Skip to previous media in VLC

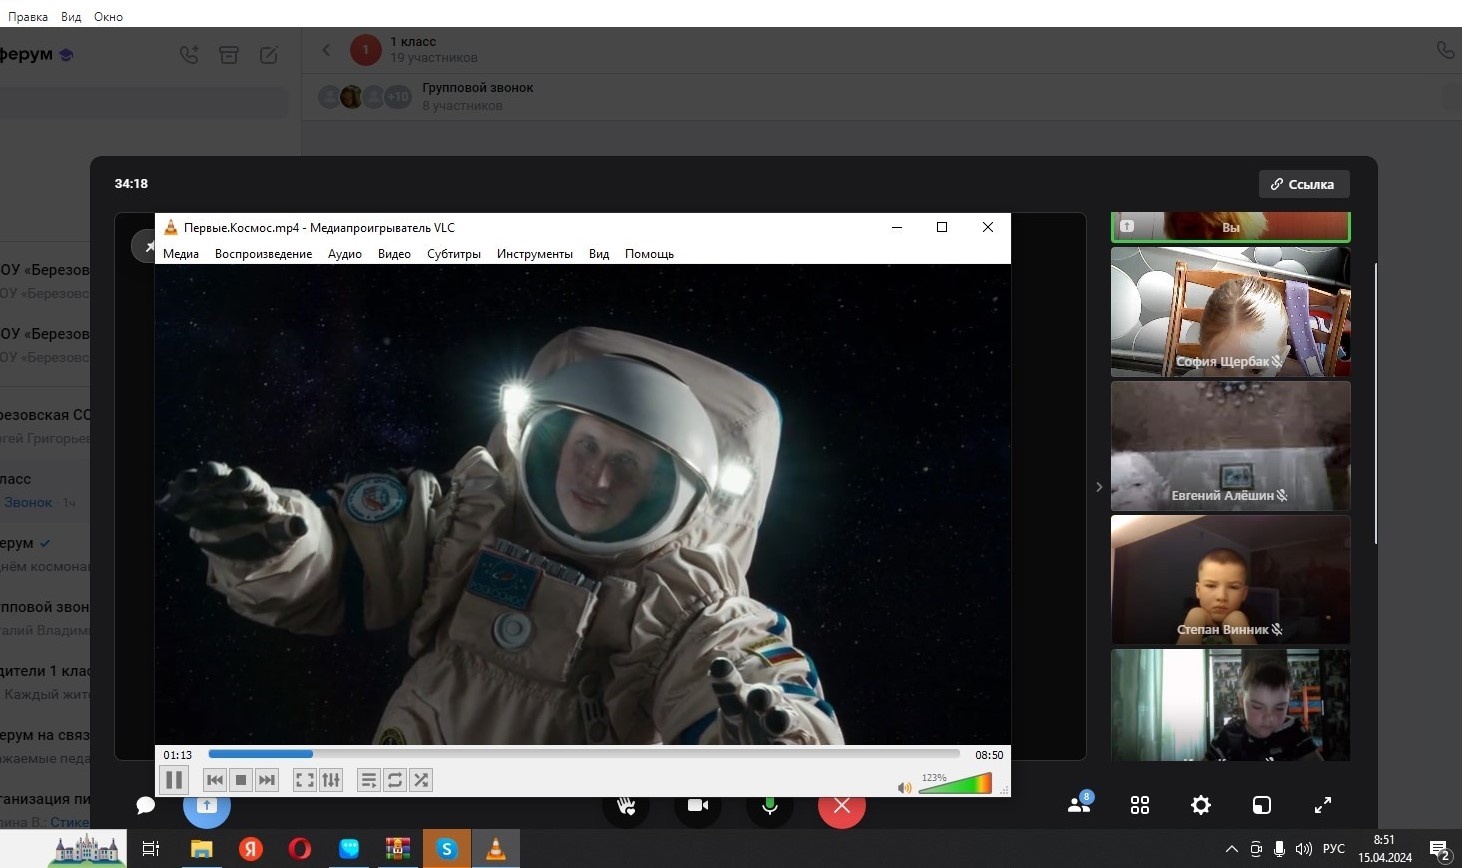click(x=215, y=780)
